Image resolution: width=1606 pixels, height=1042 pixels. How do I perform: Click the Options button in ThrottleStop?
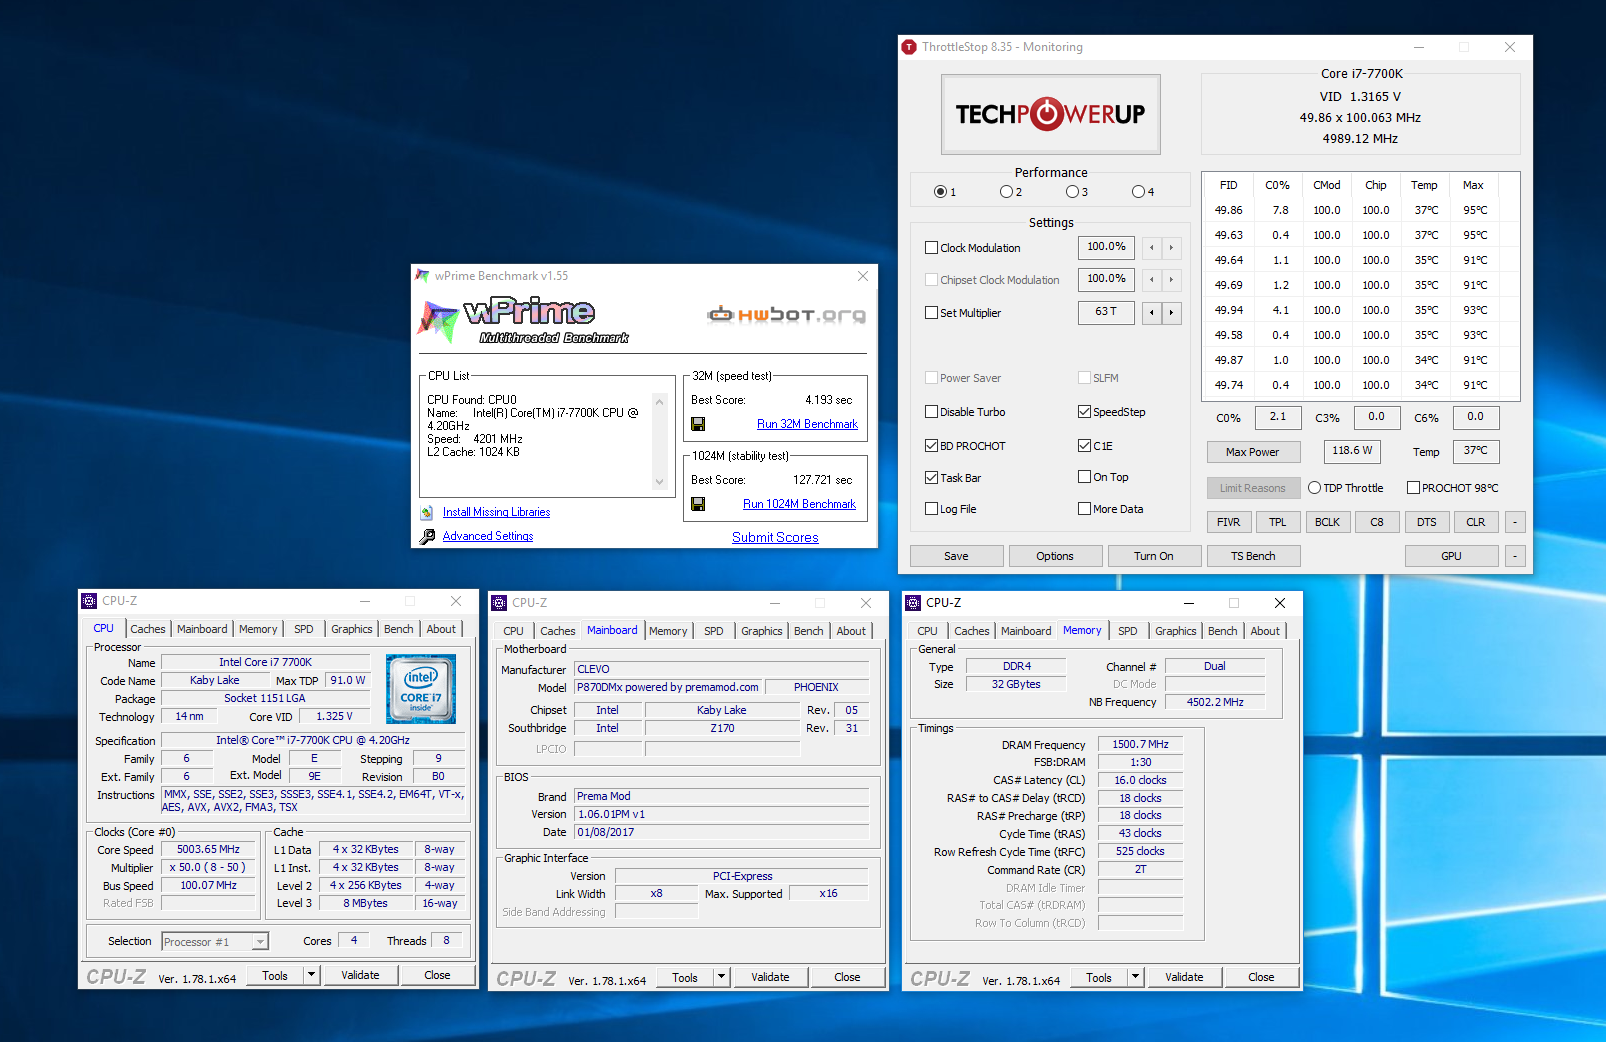click(x=1055, y=556)
